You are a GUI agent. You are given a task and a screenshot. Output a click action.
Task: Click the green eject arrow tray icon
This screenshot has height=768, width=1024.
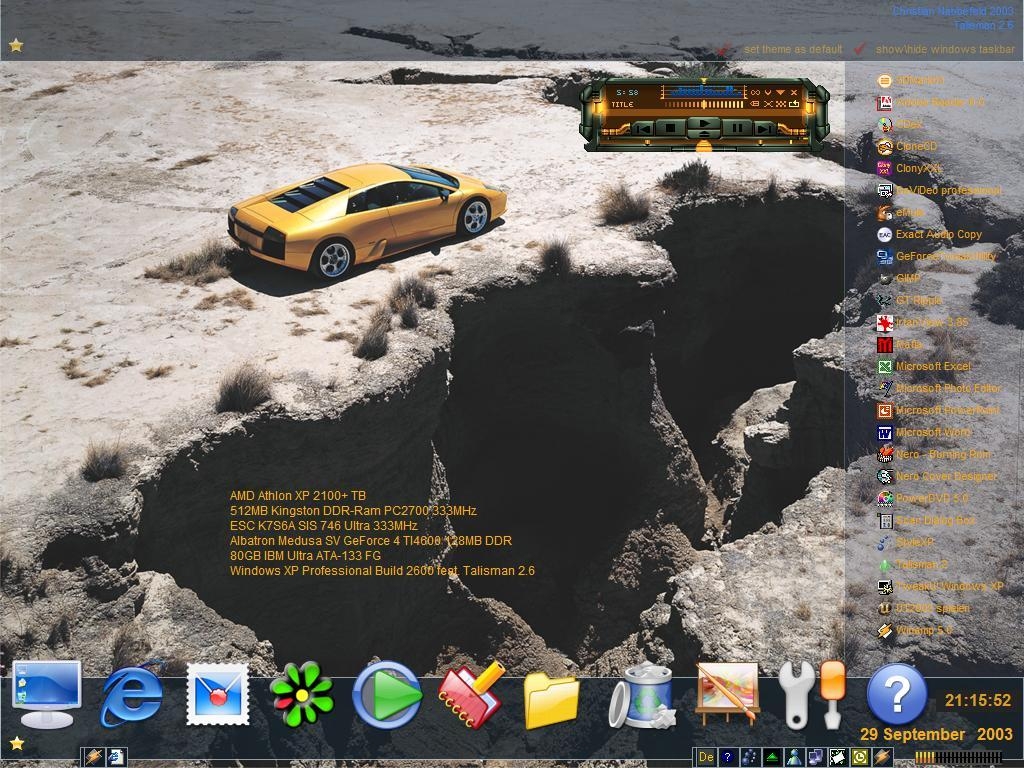click(x=772, y=757)
